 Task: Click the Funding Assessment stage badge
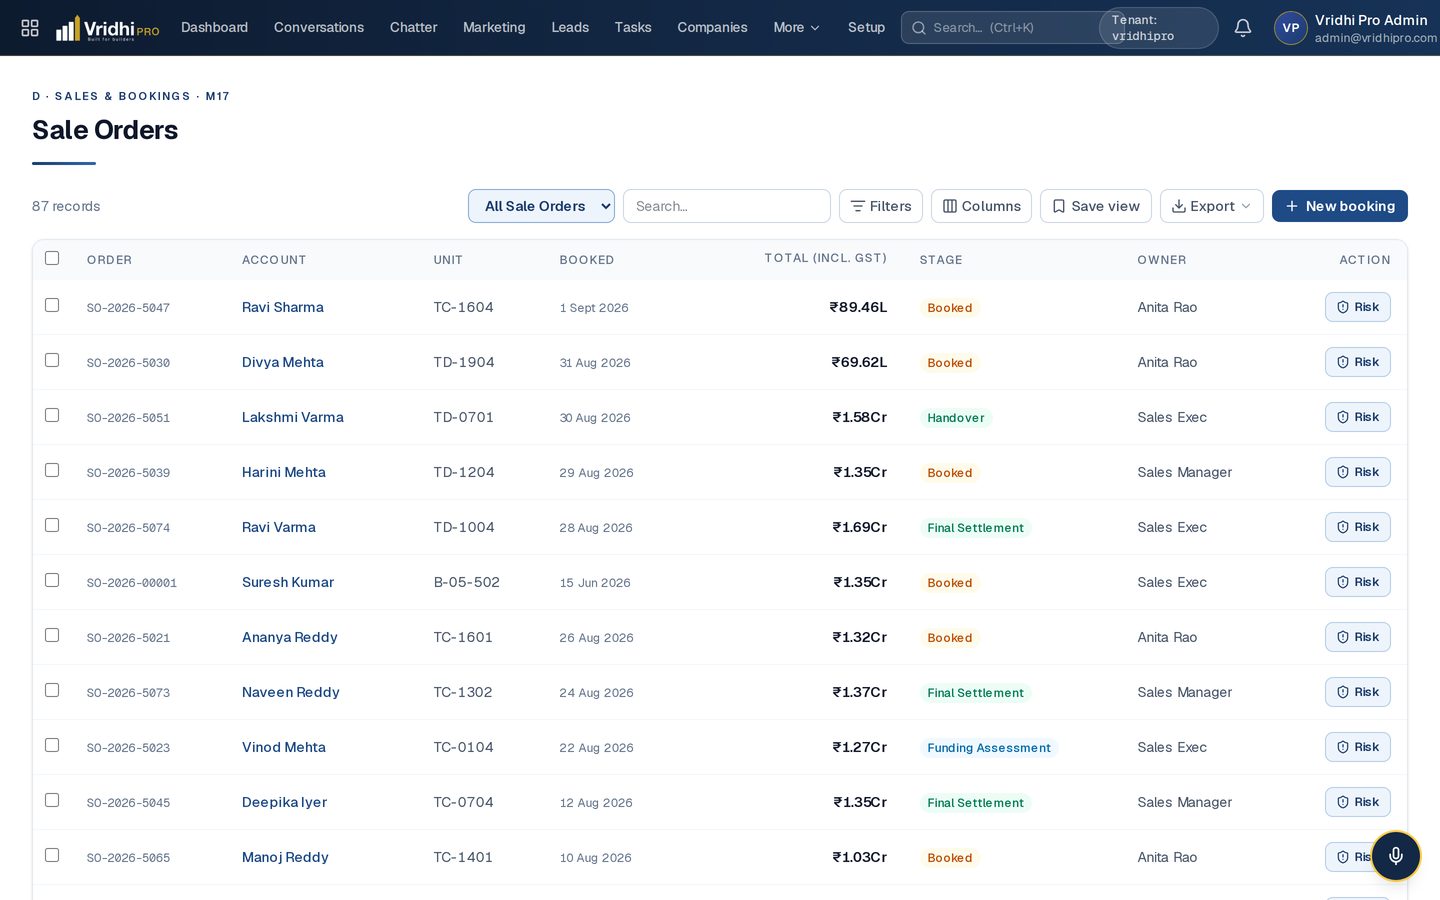tap(989, 748)
